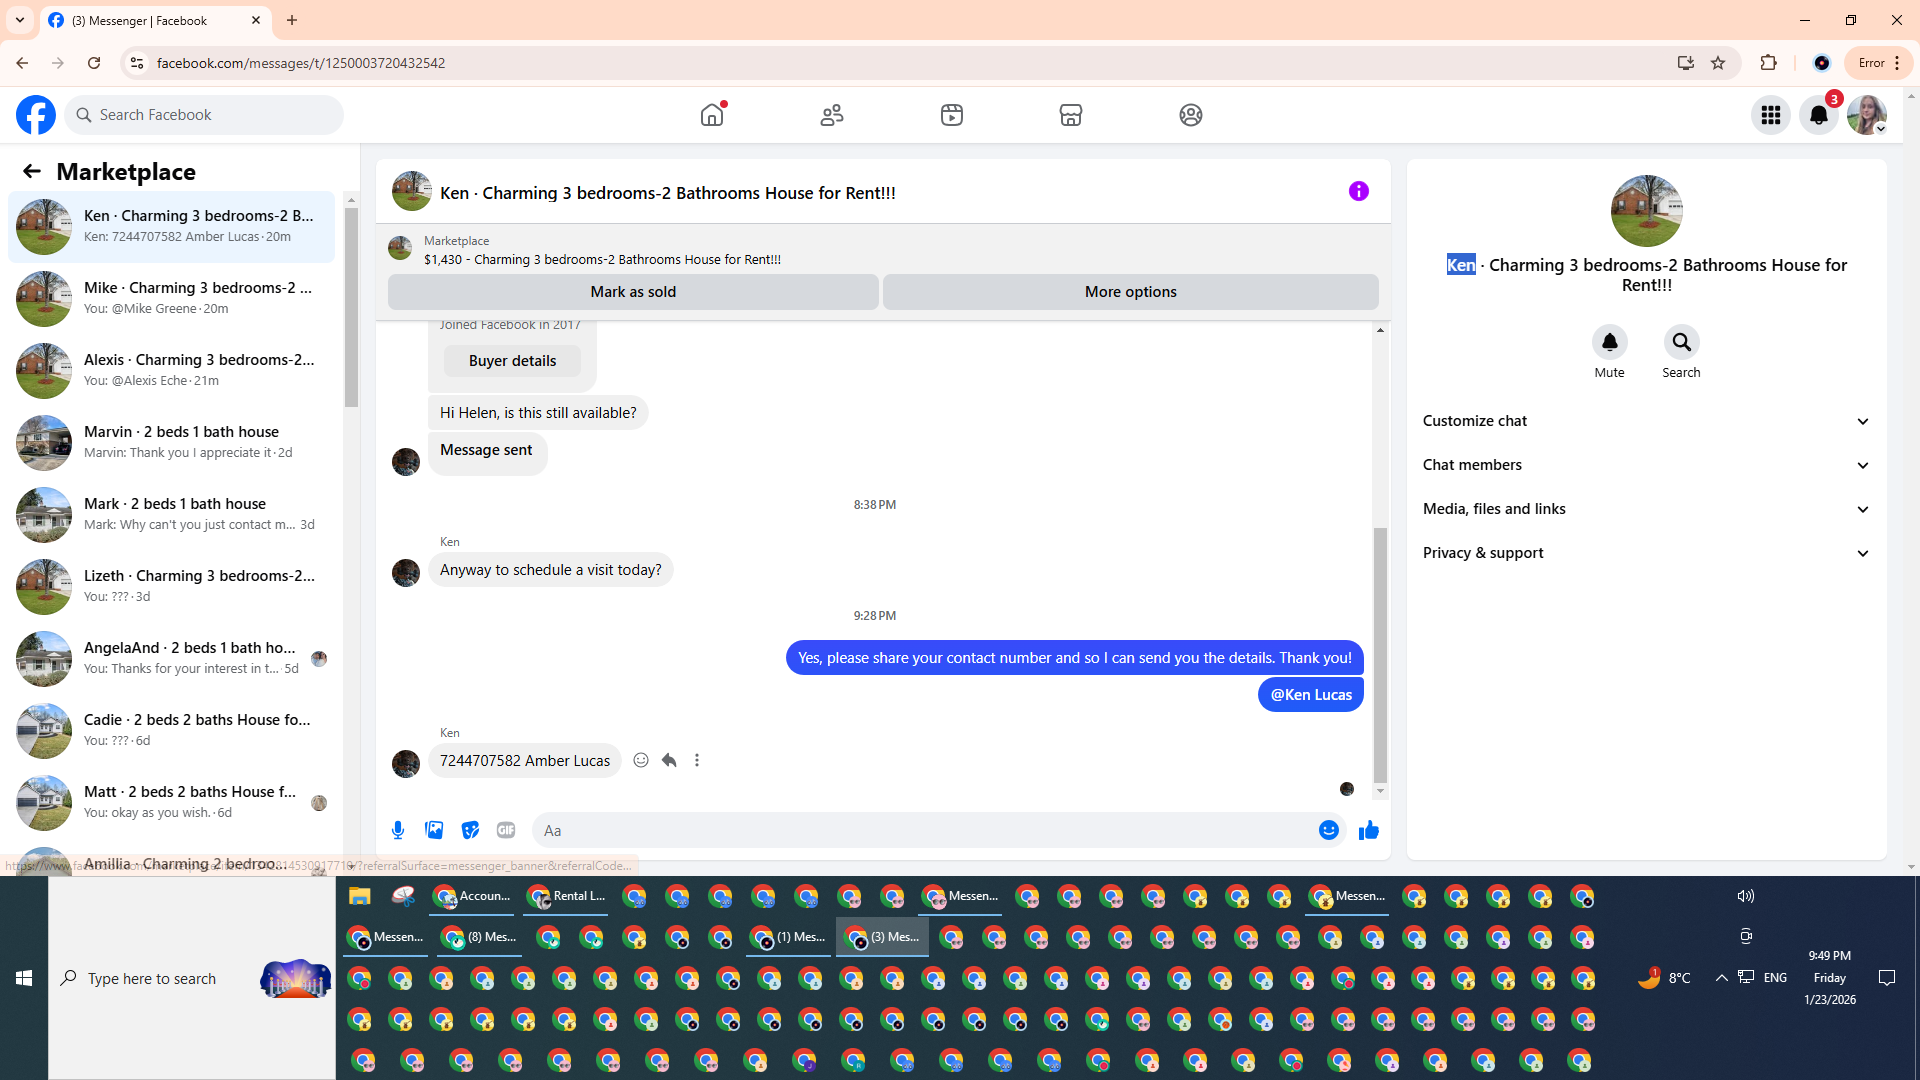Go to the Facebook Home tab

[712, 115]
